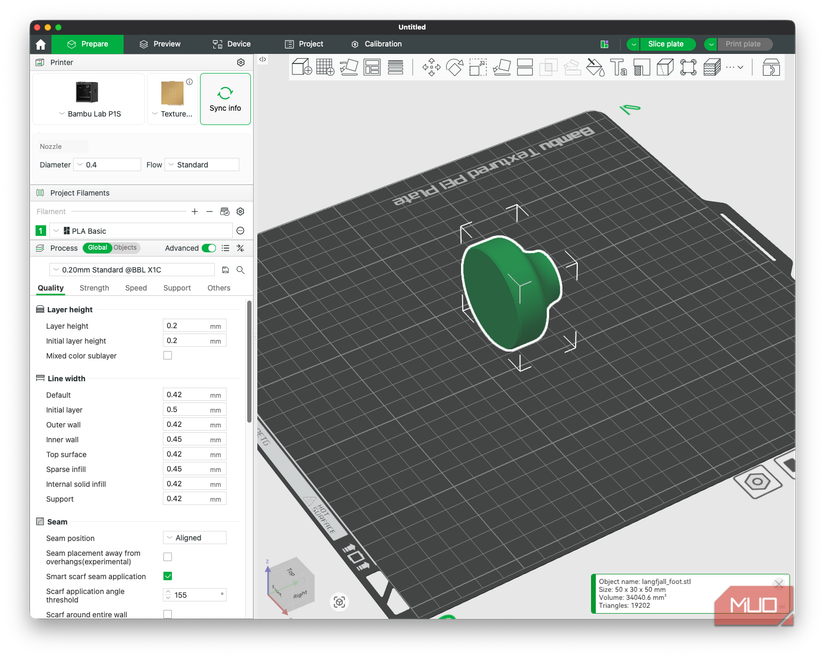Click the Add plate grid icon

pos(325,67)
